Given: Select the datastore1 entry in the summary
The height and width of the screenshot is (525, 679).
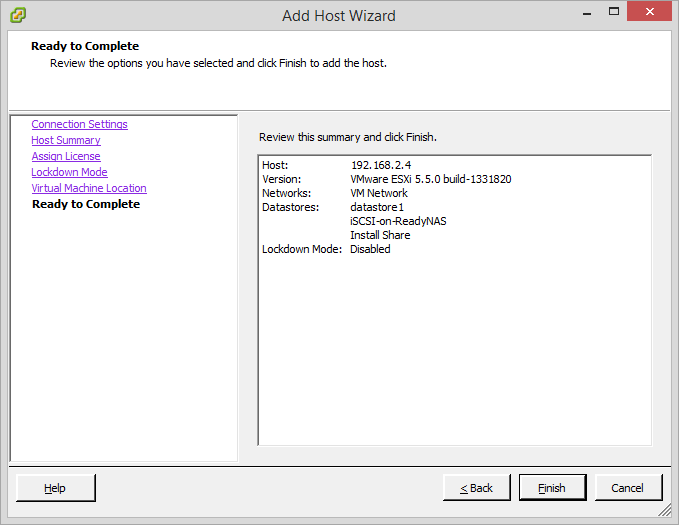Looking at the screenshot, I should [377, 207].
